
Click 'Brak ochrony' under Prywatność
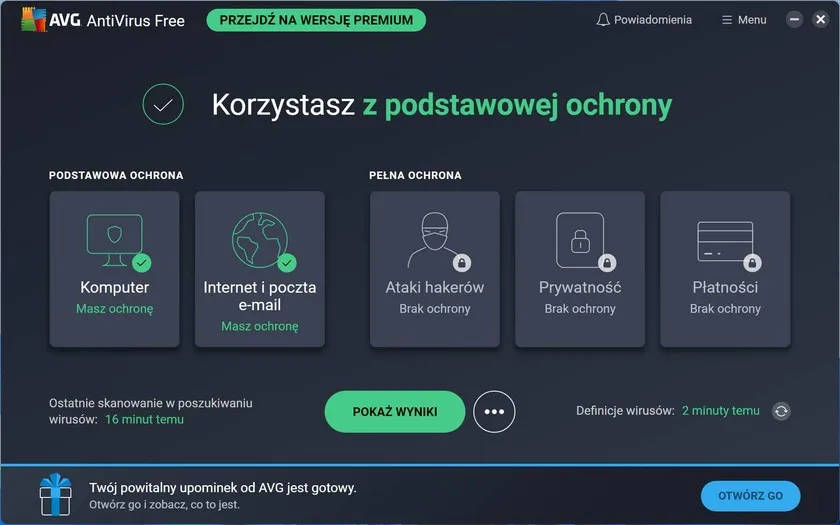click(x=580, y=309)
